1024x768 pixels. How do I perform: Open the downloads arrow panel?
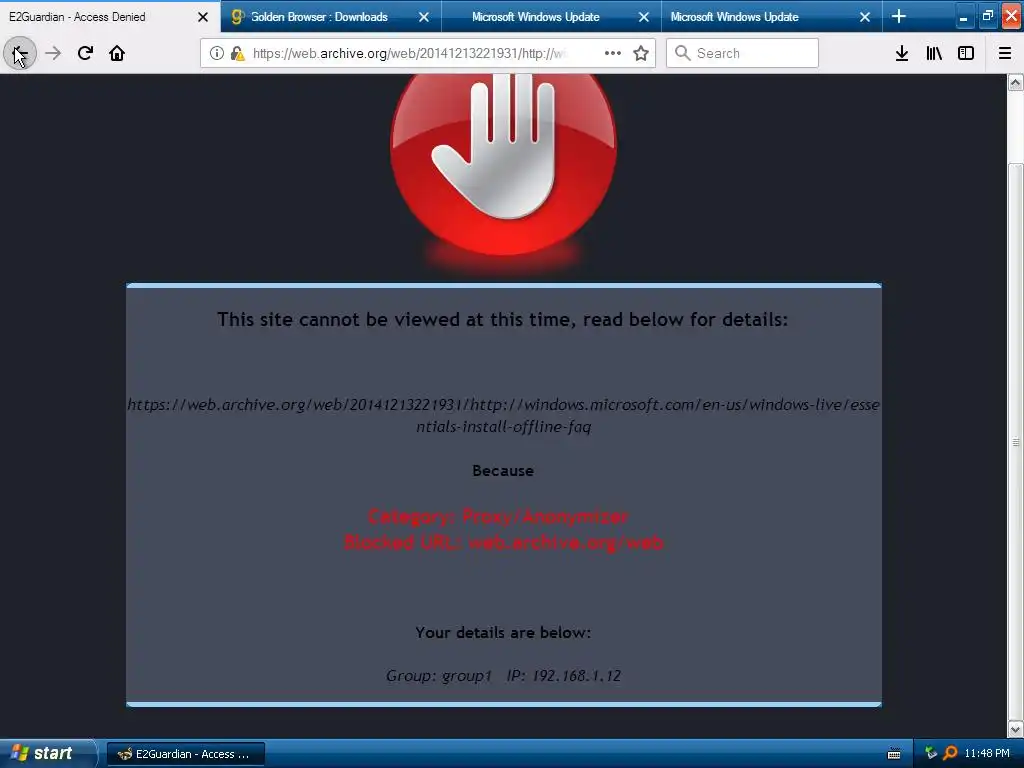[902, 53]
